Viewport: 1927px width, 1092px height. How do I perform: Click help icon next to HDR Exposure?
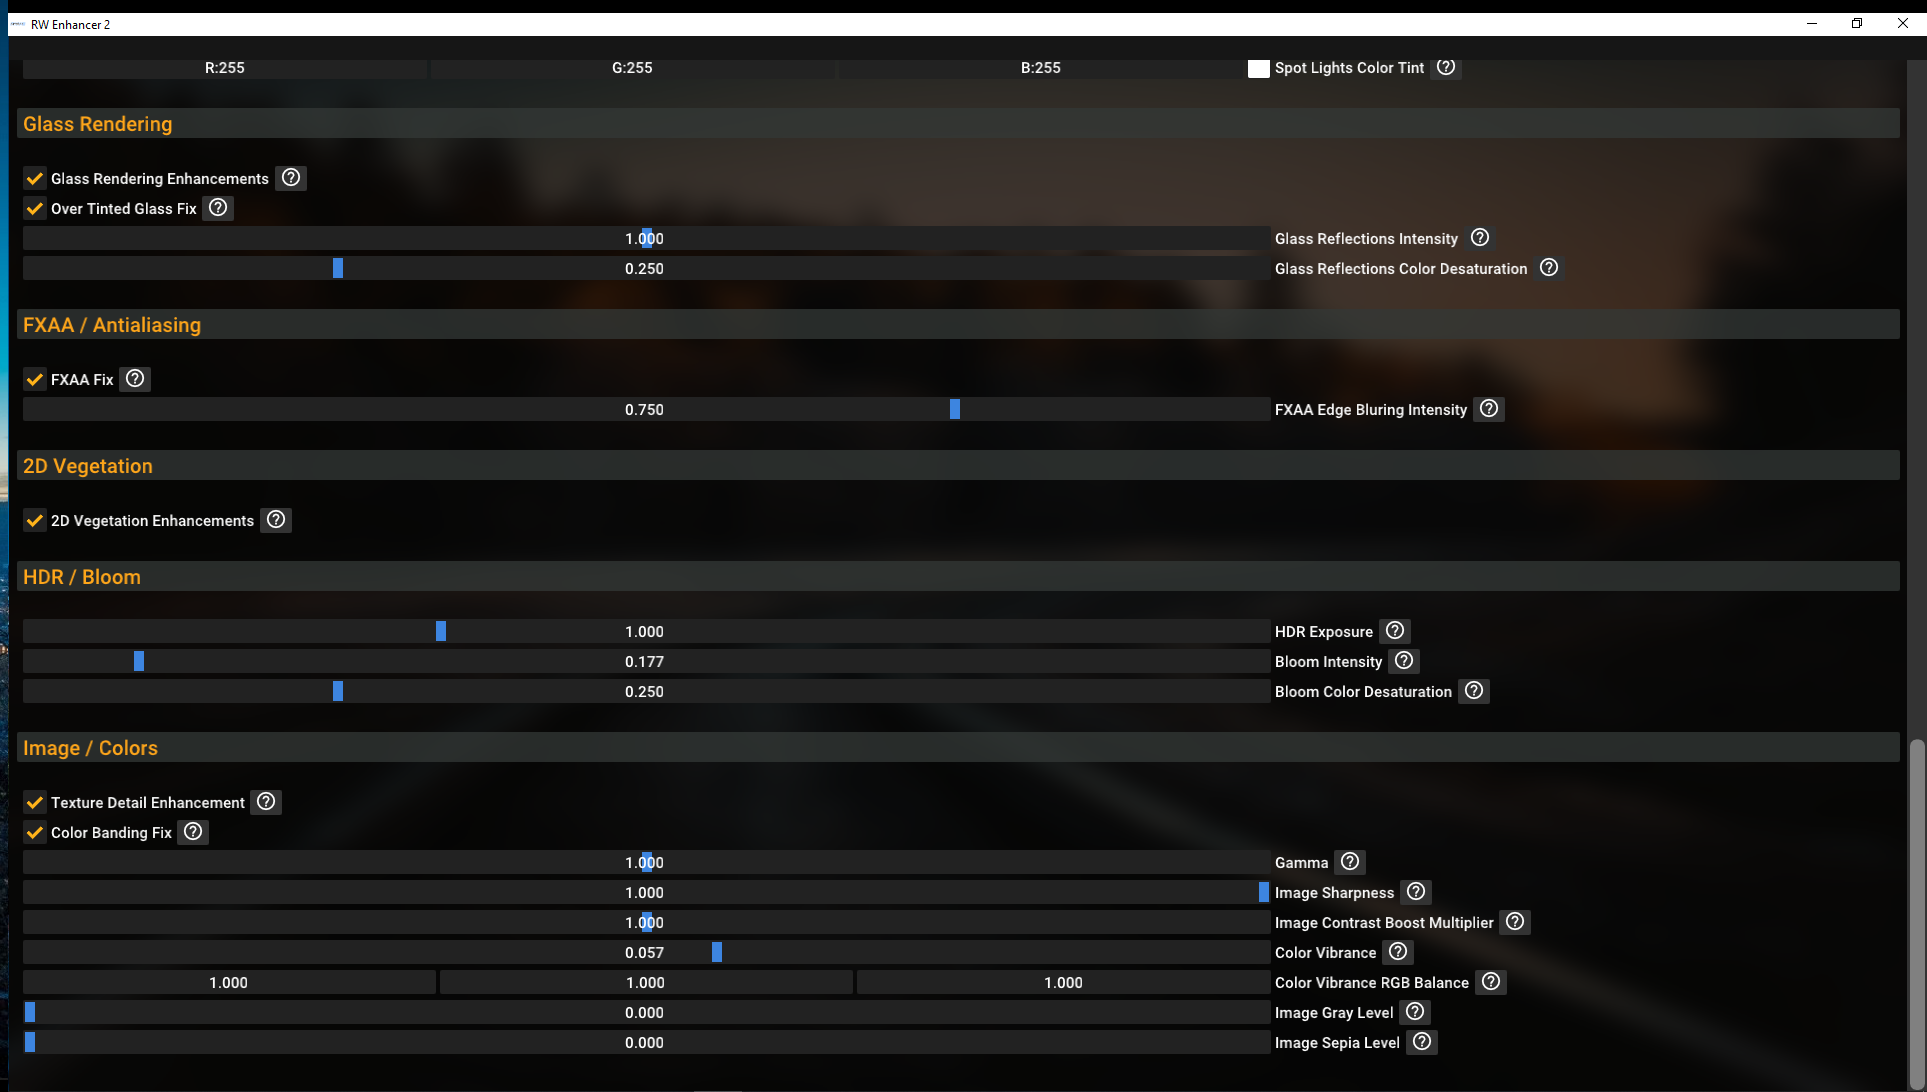pos(1395,631)
